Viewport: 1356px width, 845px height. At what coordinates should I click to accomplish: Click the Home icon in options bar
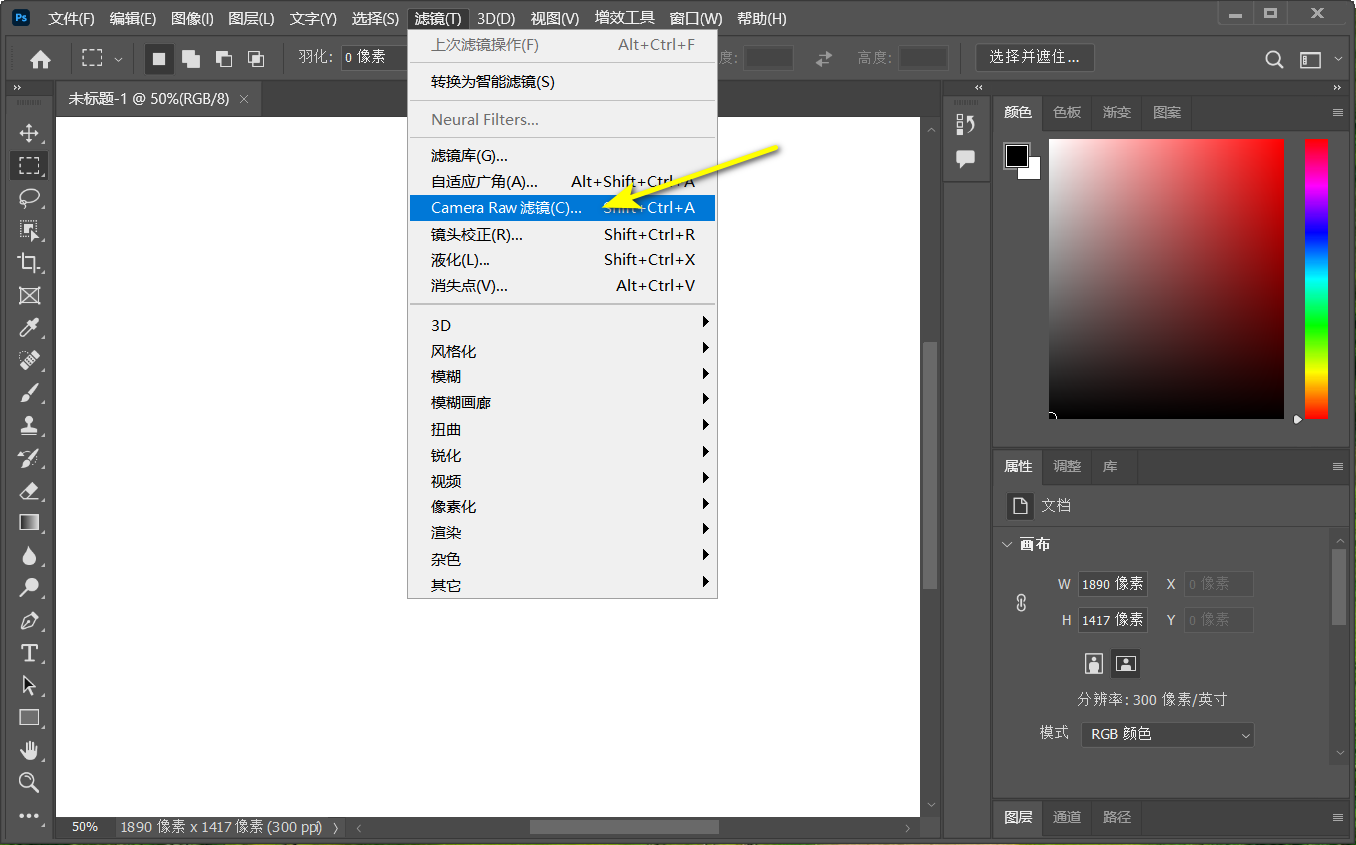tap(40, 59)
